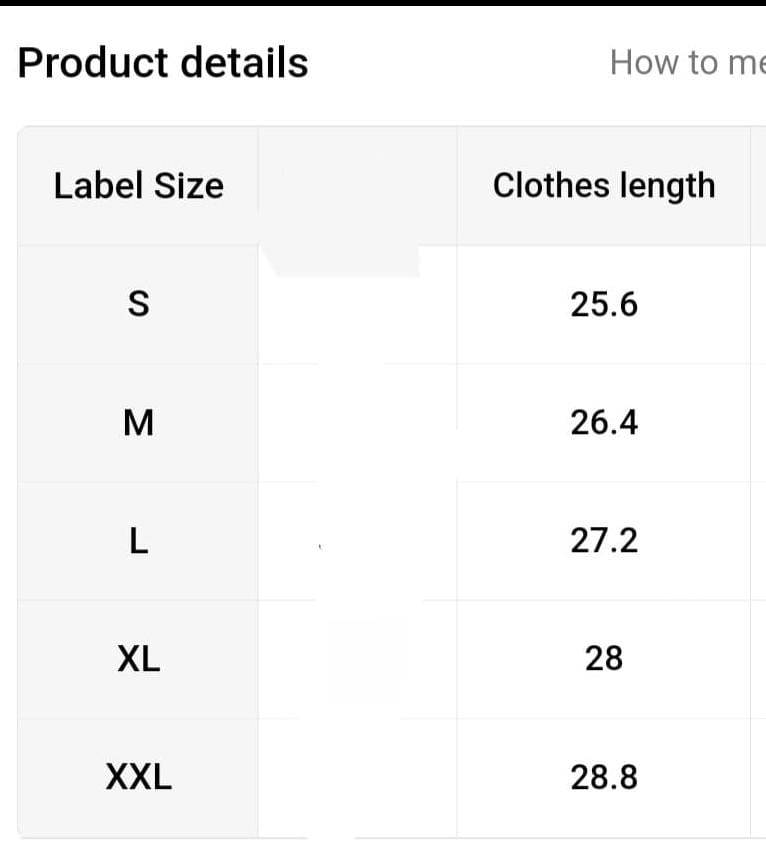Choose the L label size cell
The height and width of the screenshot is (849, 766).
click(x=138, y=541)
